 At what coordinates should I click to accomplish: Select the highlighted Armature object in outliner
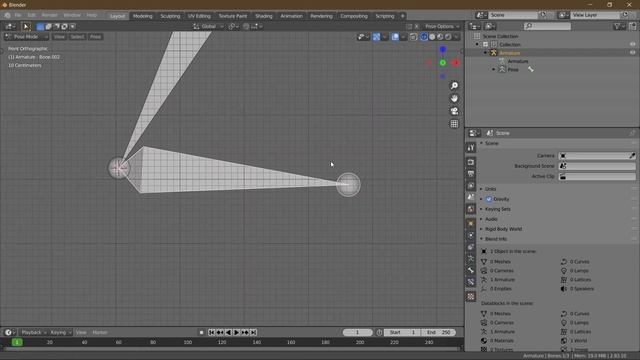[510, 53]
